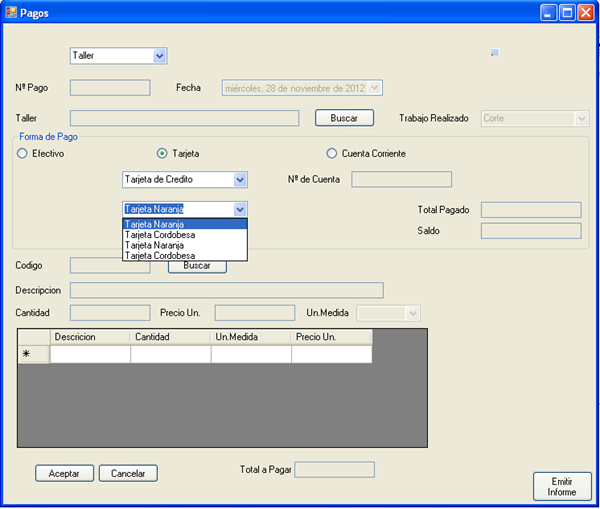Maximize the Pagos window

point(567,12)
